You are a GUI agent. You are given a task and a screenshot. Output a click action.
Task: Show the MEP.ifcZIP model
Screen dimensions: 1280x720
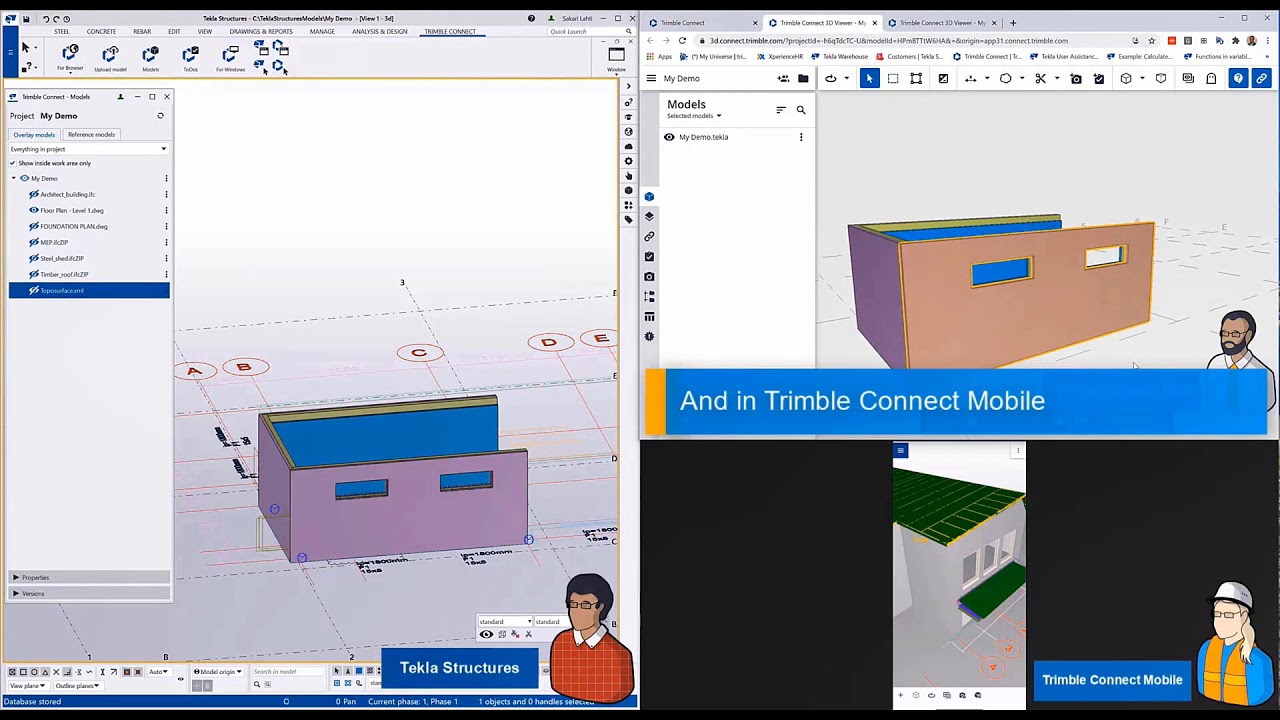(34, 242)
